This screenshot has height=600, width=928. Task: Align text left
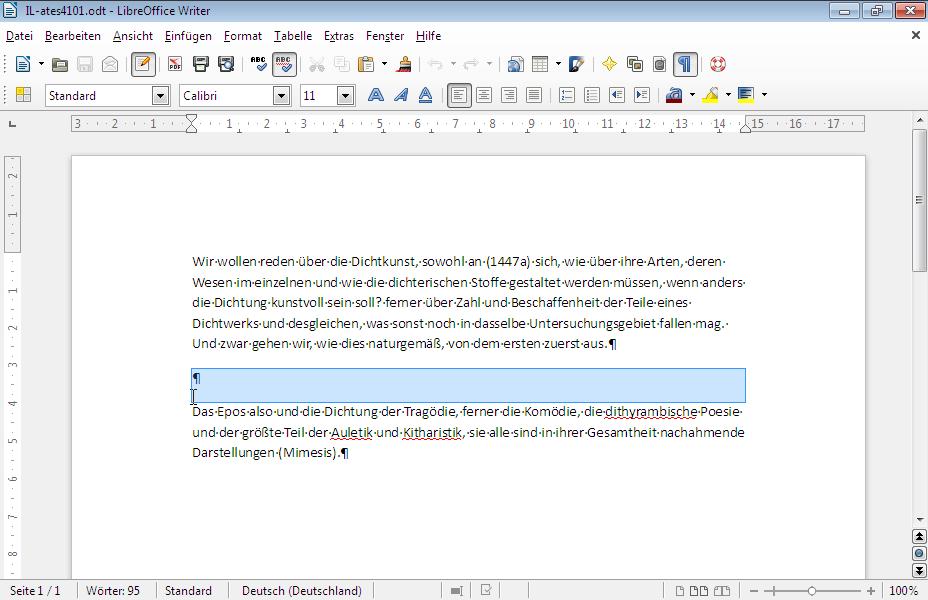(459, 95)
